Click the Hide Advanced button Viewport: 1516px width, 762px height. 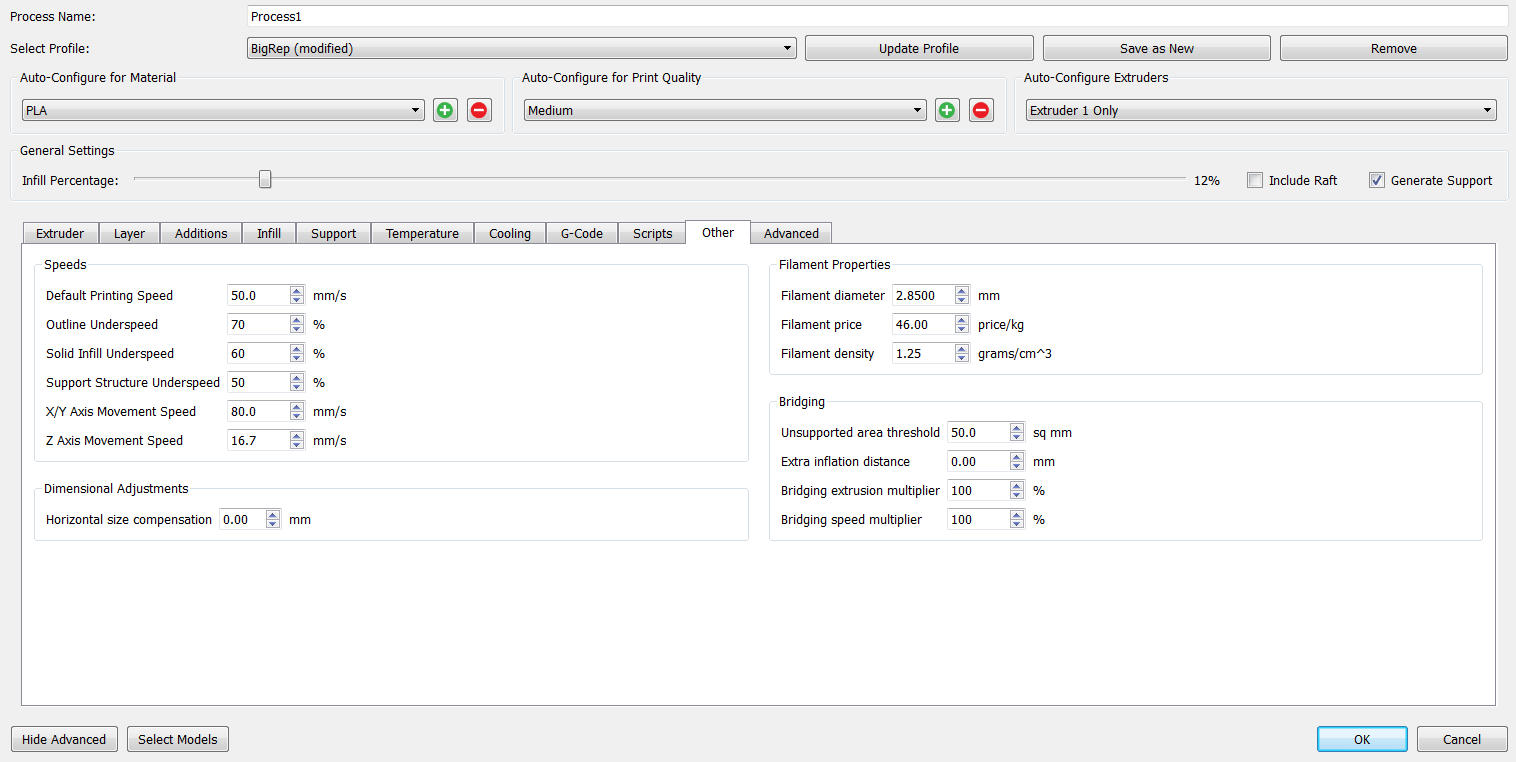[x=64, y=739]
